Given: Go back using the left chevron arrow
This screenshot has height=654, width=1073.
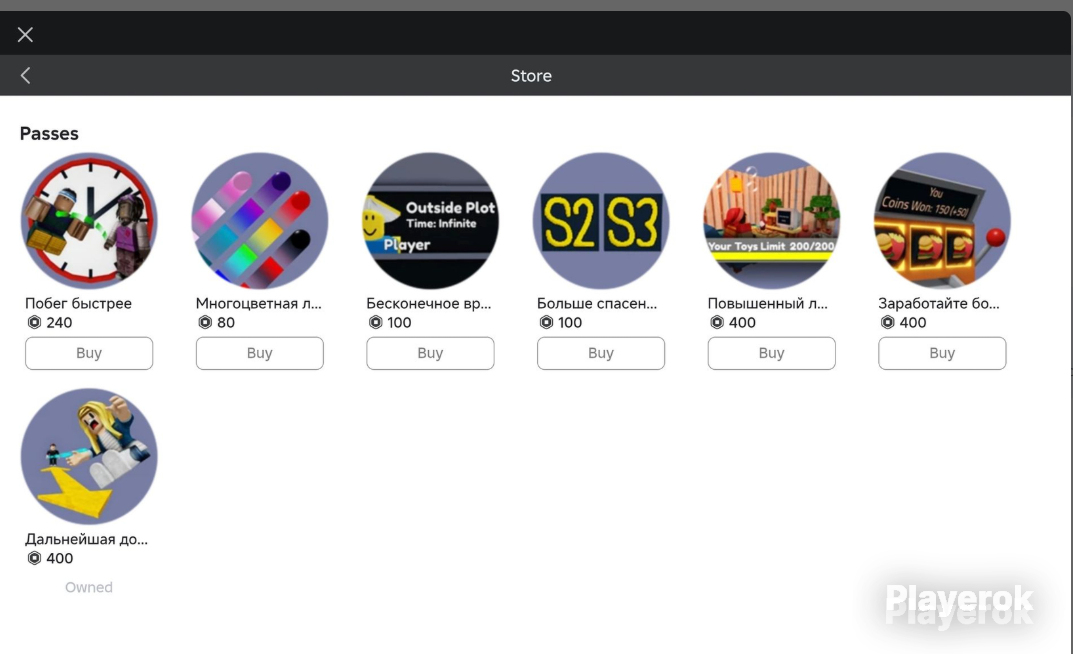Looking at the screenshot, I should pos(25,75).
